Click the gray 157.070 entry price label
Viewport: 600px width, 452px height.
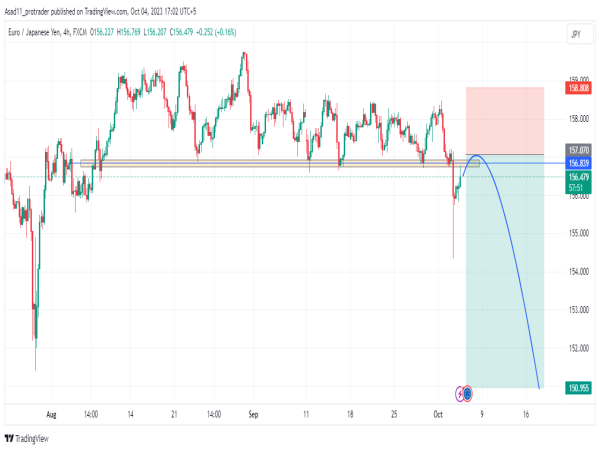point(578,150)
